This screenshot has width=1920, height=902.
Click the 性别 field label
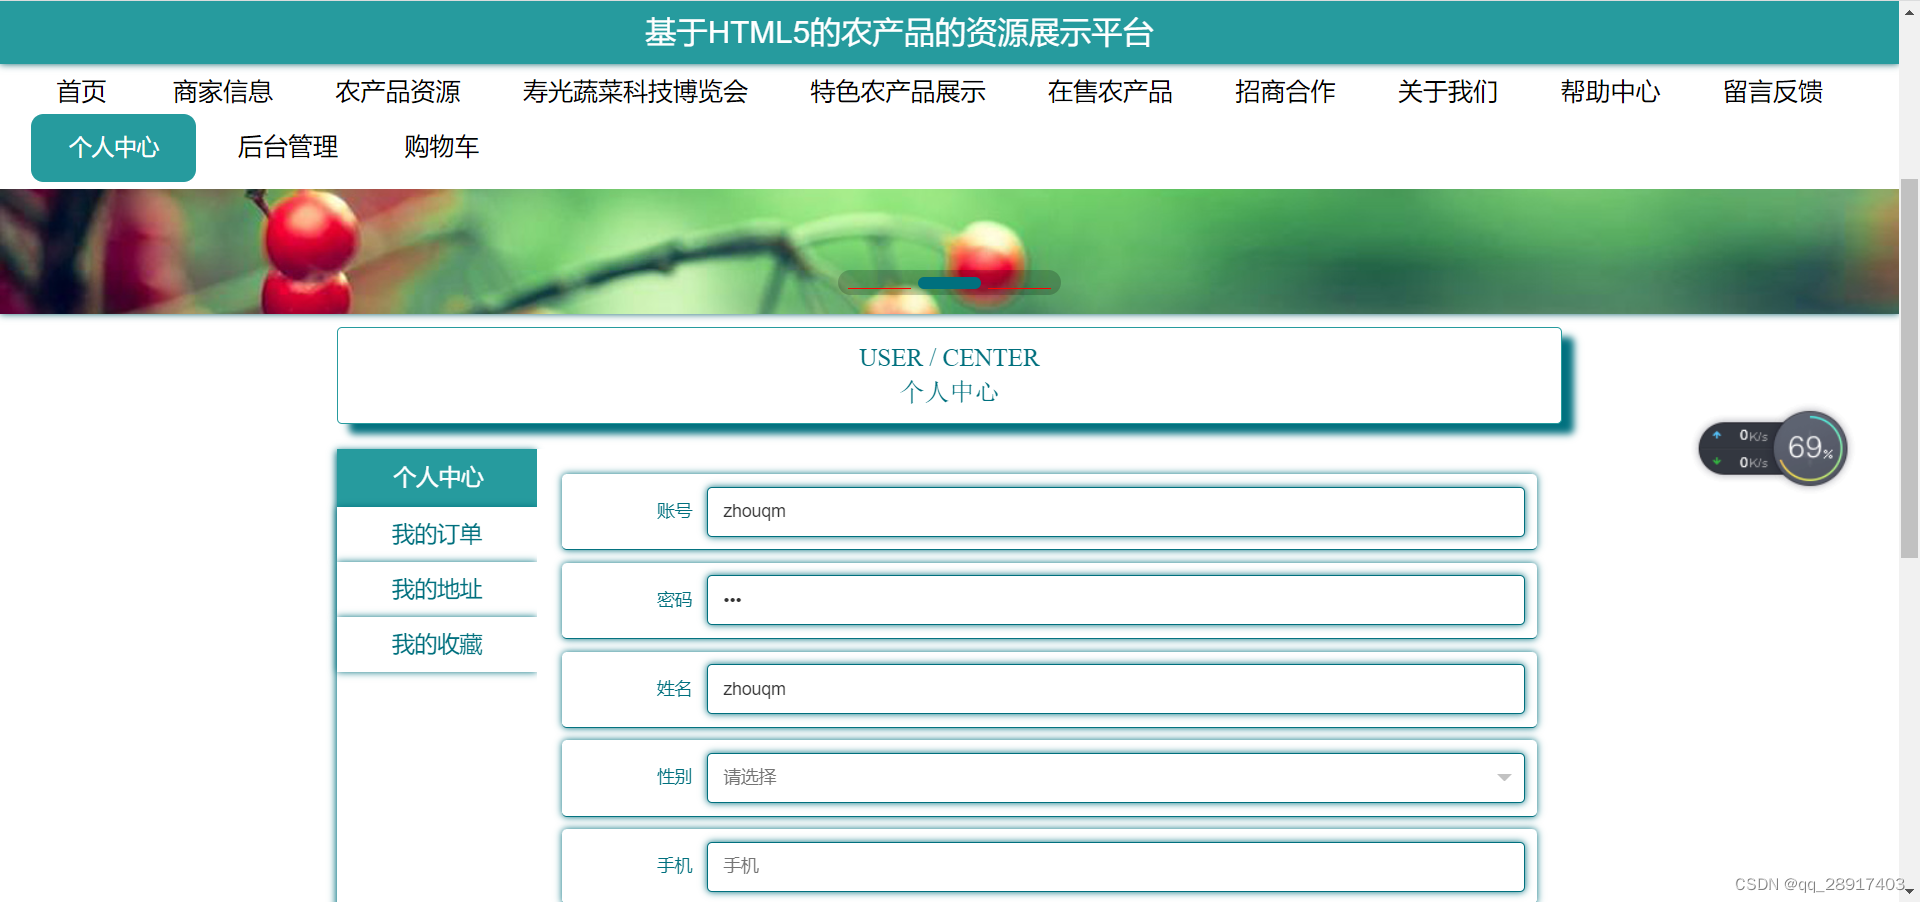pos(674,777)
